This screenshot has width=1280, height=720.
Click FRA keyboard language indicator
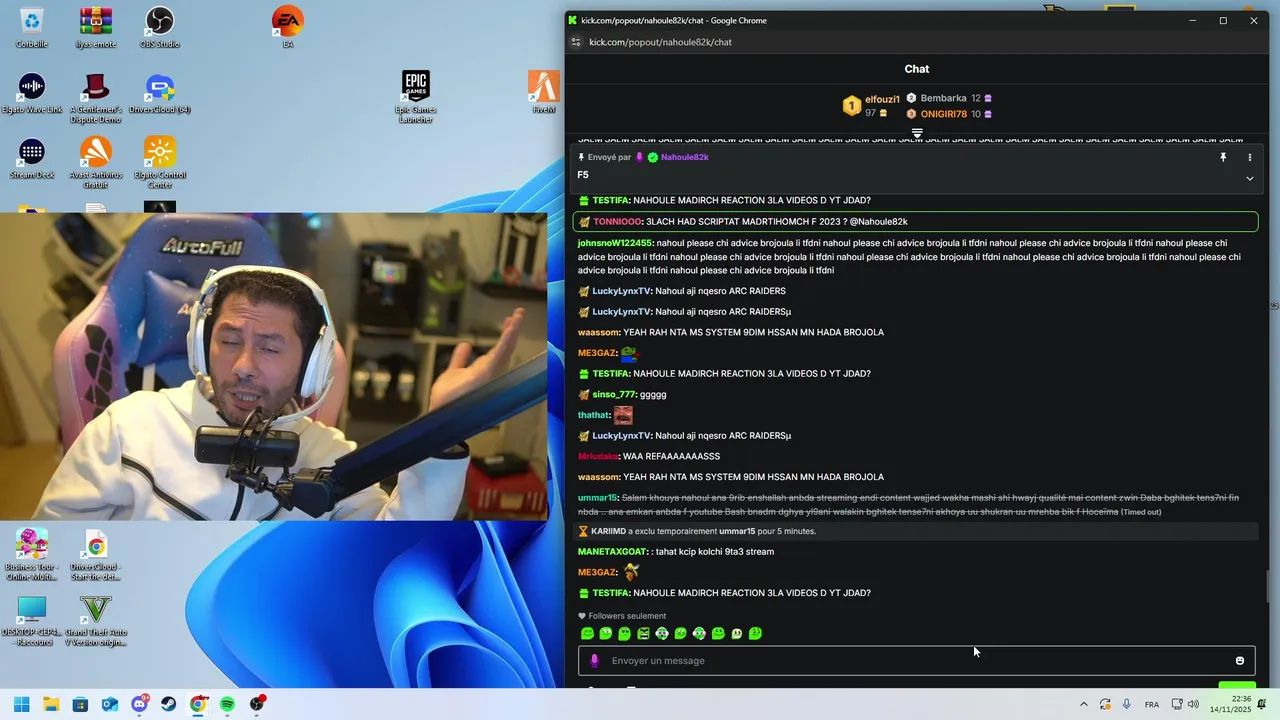[x=1152, y=704]
